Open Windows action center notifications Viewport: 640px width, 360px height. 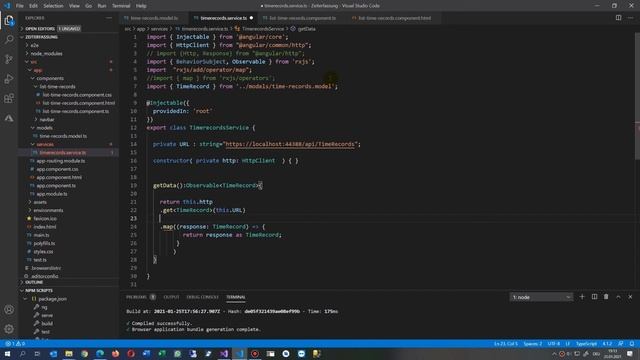(630, 353)
